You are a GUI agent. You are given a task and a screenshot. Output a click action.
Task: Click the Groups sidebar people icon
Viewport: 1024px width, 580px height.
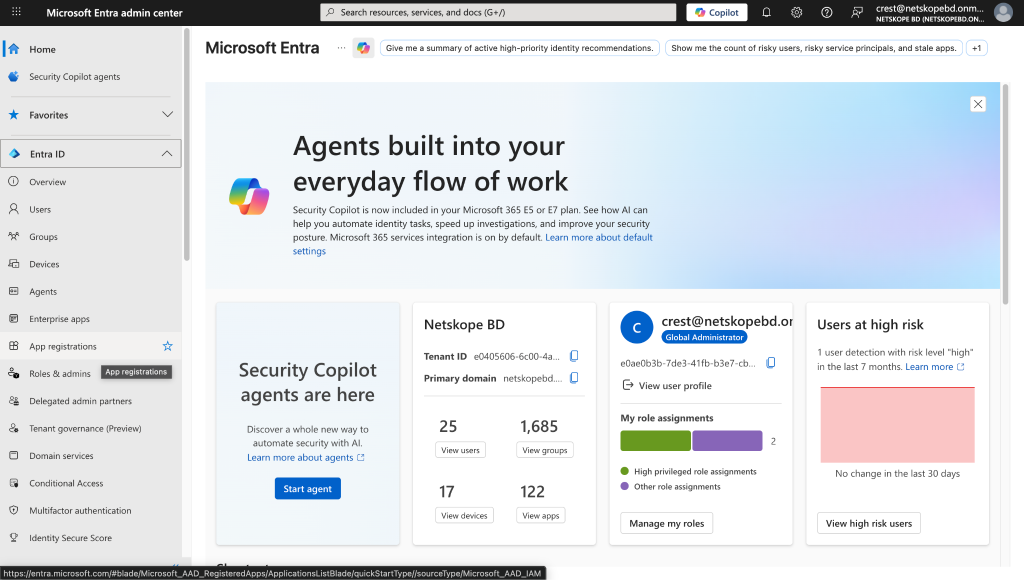[x=14, y=236]
